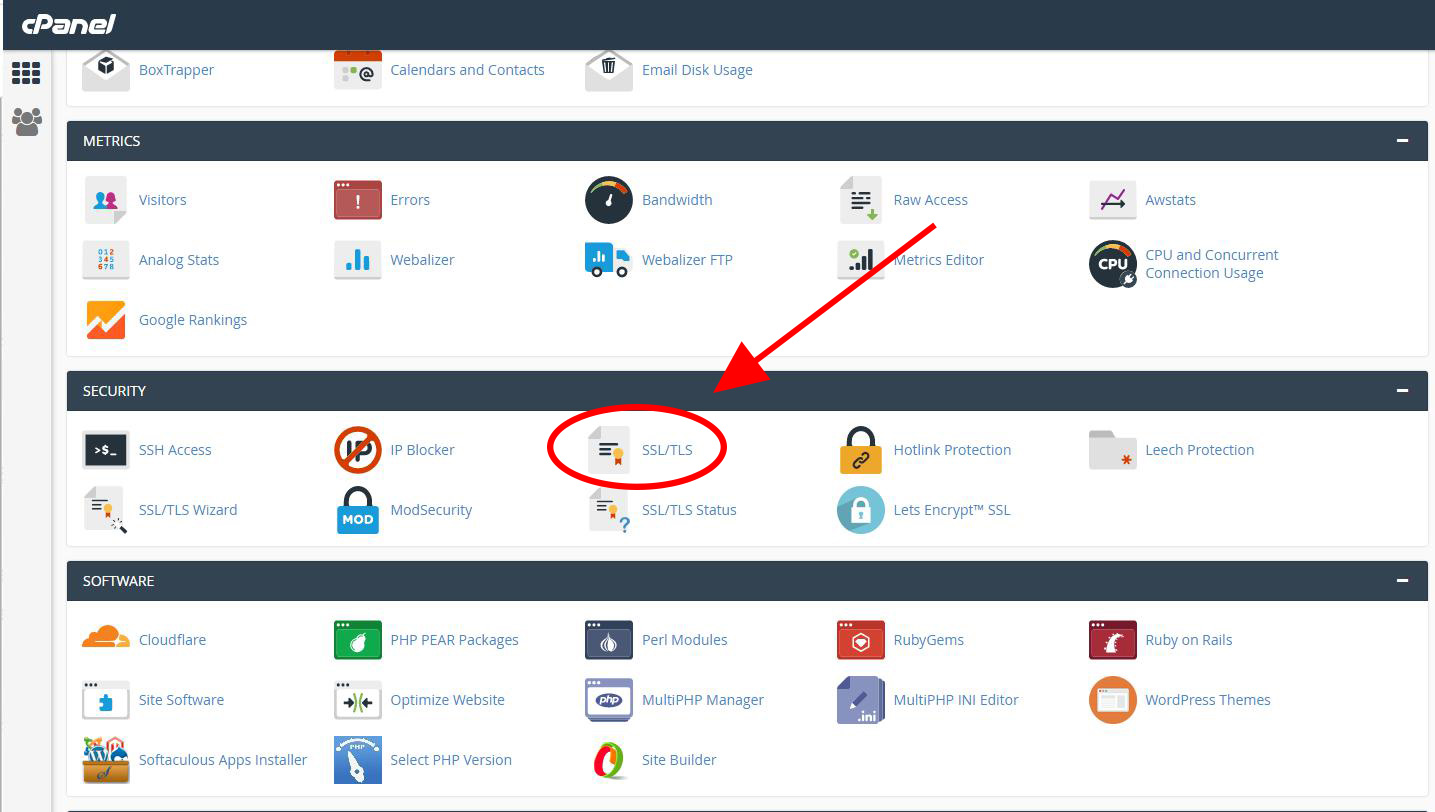Open the Bandwidth gauge icon
1435x812 pixels.
tap(609, 200)
